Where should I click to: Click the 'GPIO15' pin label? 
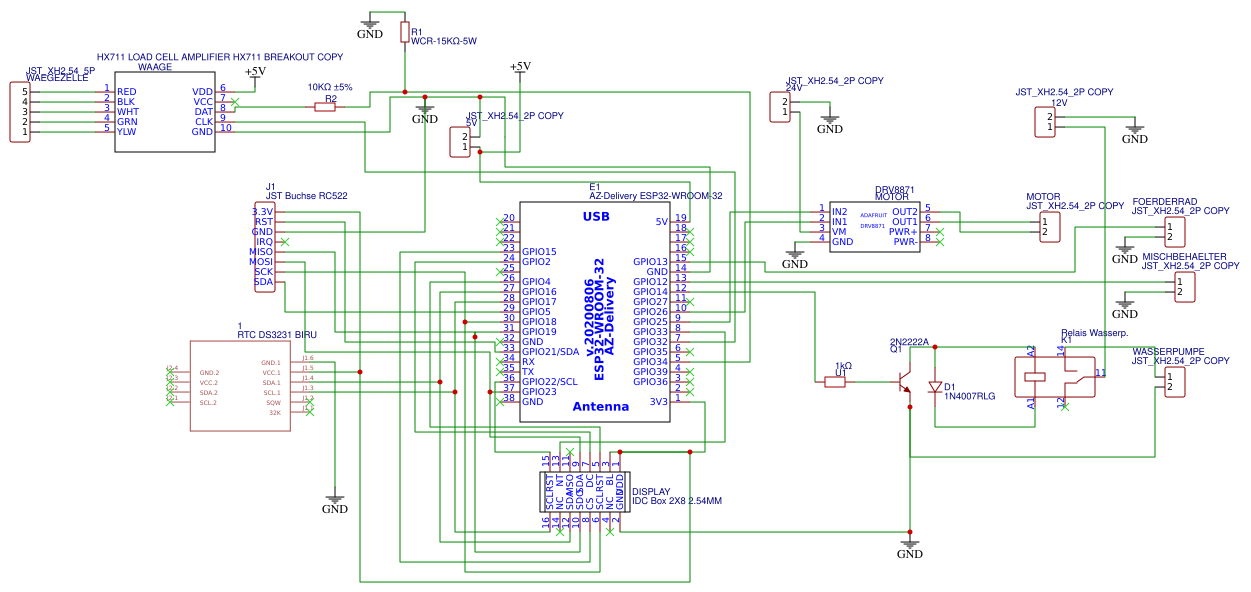click(x=539, y=252)
